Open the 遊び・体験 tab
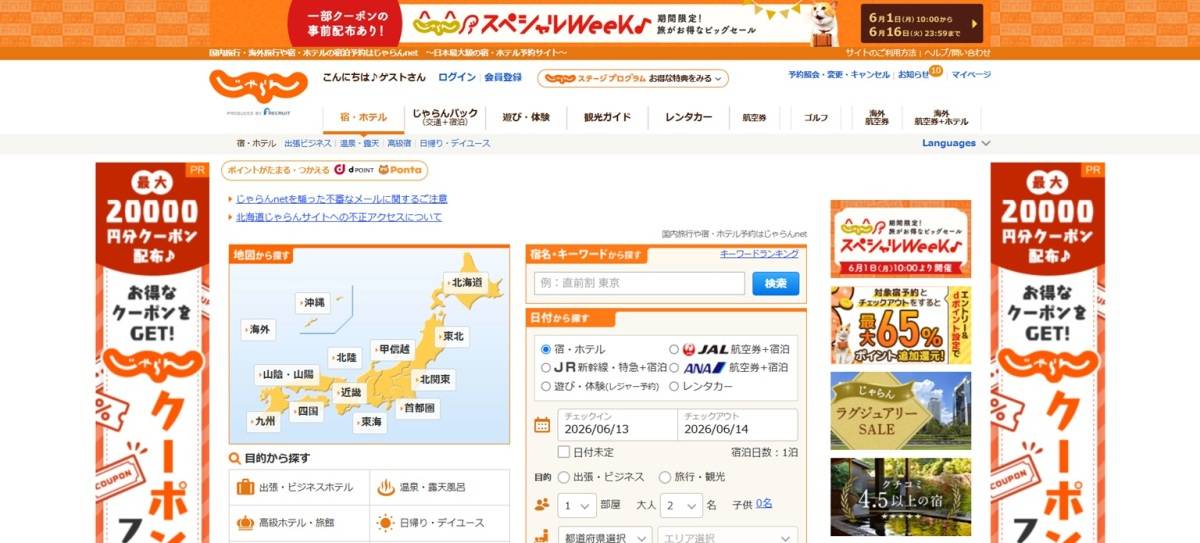Viewport: 1200px width, 543px height. pyautogui.click(x=526, y=117)
